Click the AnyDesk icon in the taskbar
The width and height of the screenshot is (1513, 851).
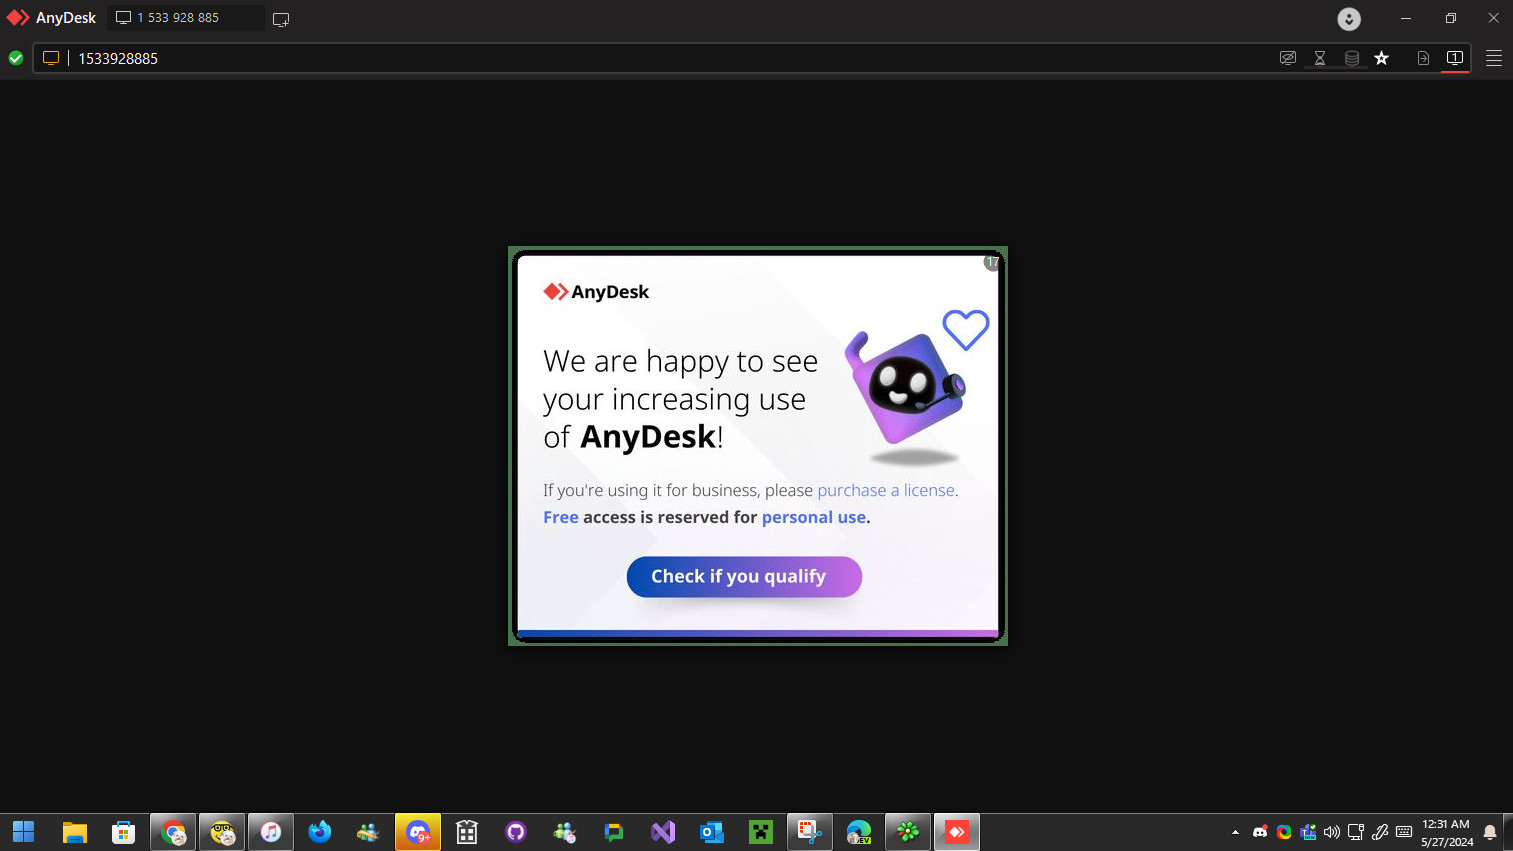[x=957, y=832]
